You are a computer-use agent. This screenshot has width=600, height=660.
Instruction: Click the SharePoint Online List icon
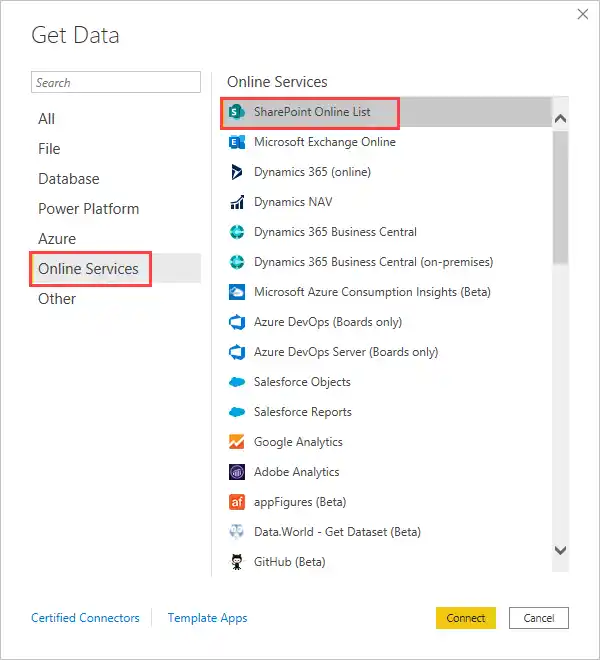coord(237,112)
